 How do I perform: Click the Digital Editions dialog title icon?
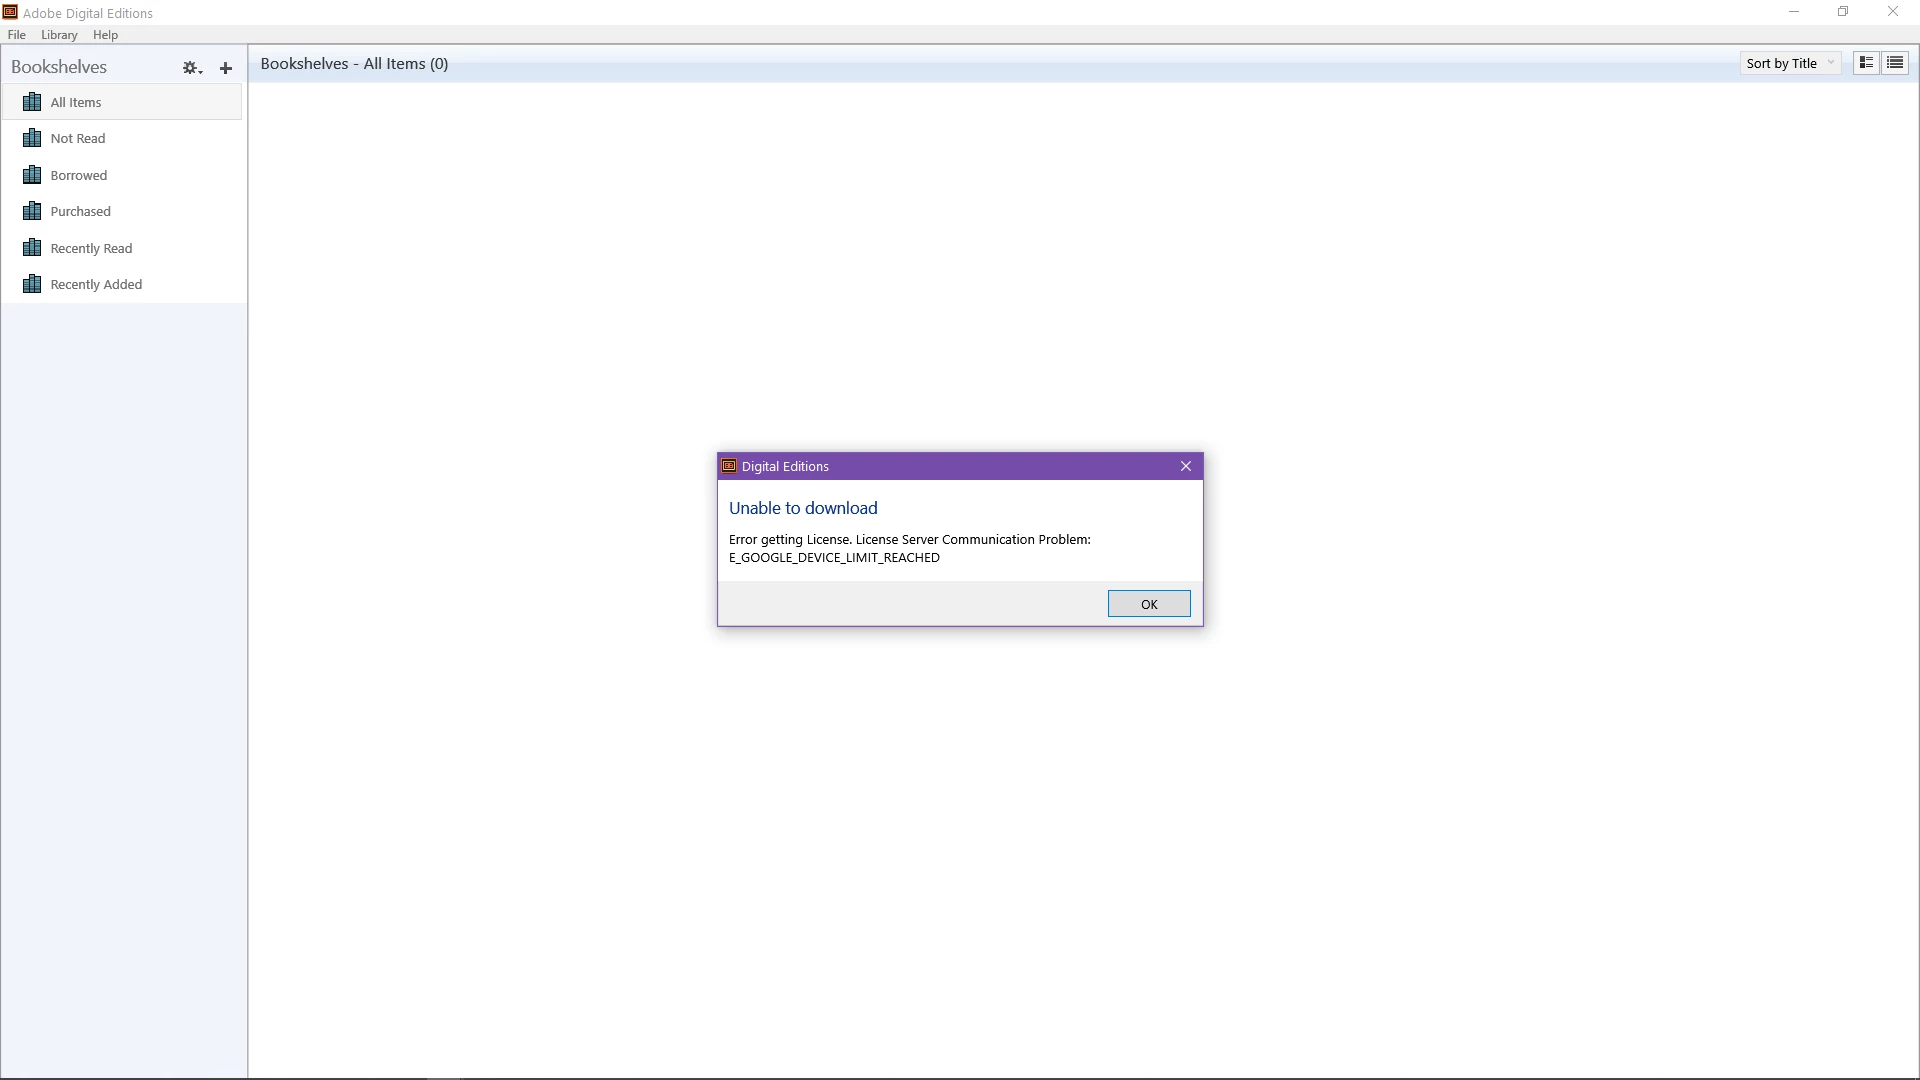729,466
